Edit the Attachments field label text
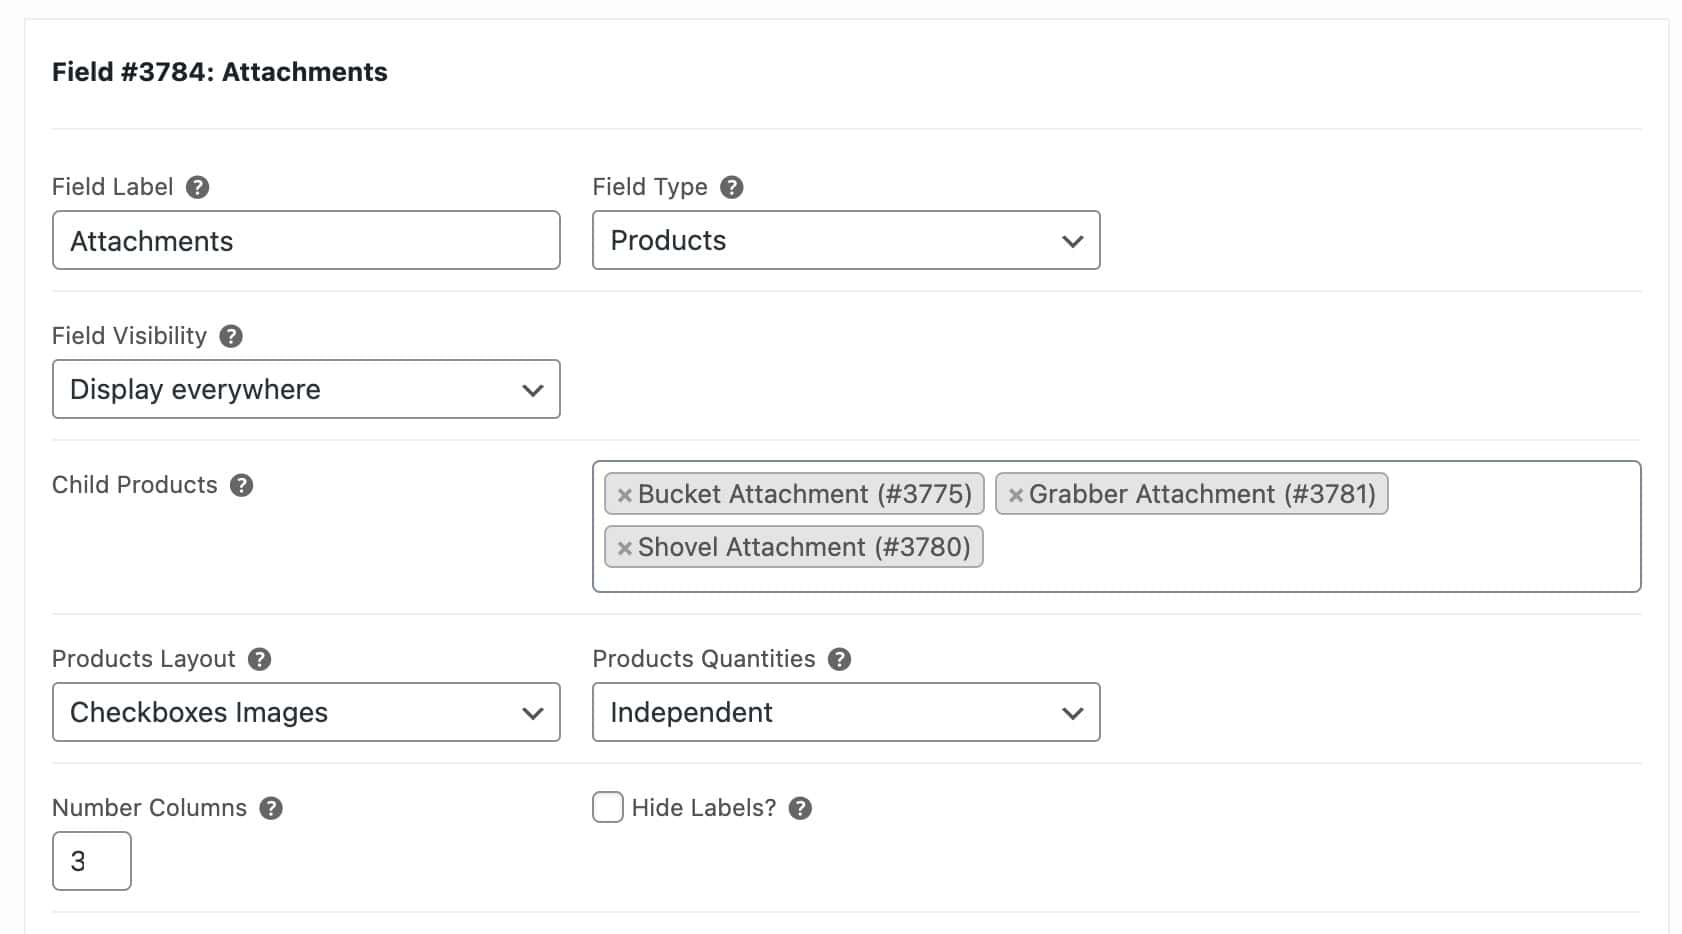This screenshot has width=1682, height=934. click(x=305, y=240)
